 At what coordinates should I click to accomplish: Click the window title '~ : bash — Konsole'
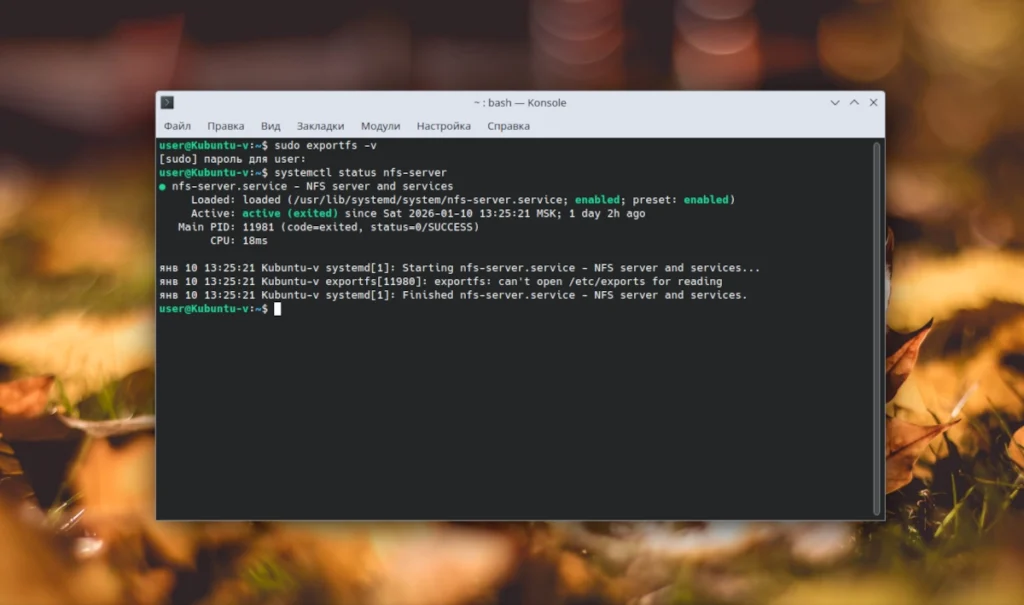pos(520,103)
